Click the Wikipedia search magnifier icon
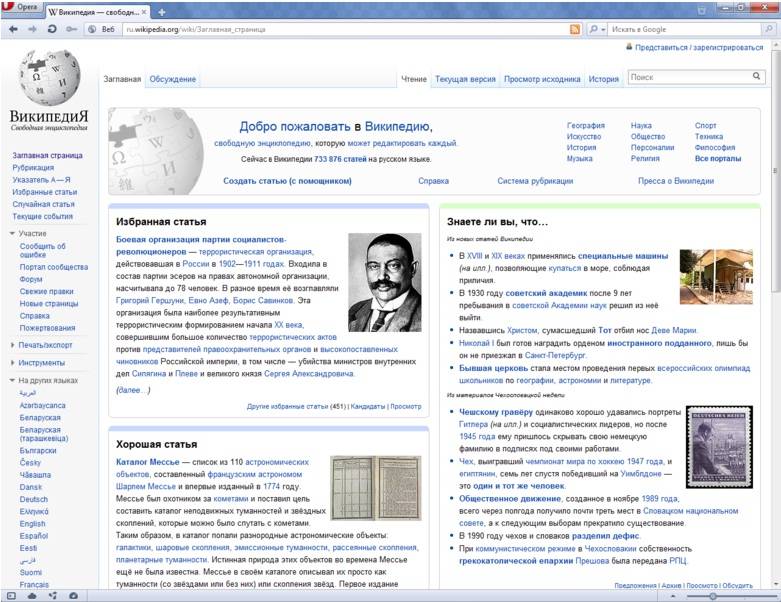This screenshot has height=602, width=781. [756, 76]
